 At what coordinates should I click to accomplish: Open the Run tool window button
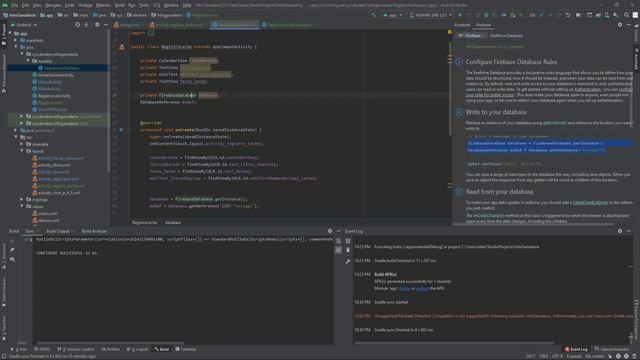coord(19,349)
